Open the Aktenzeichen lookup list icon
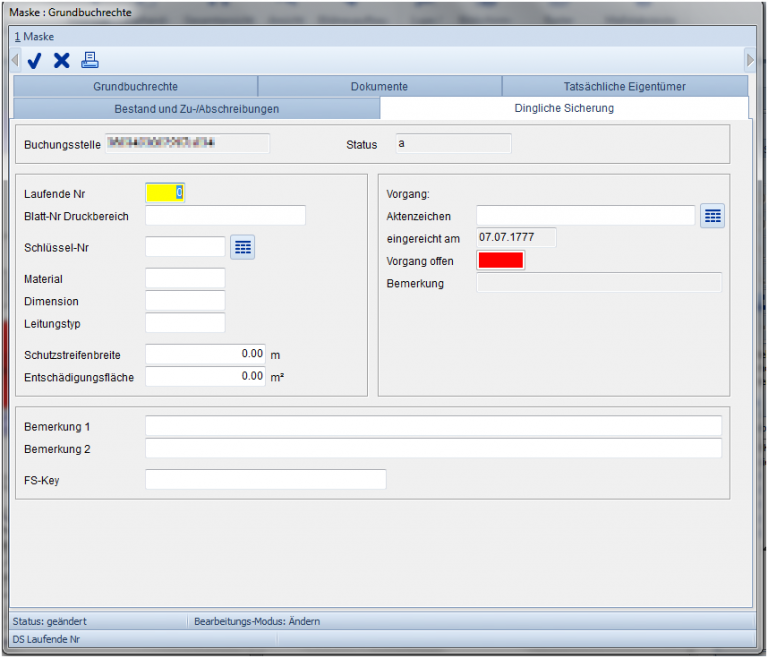The image size is (768, 658). point(712,216)
